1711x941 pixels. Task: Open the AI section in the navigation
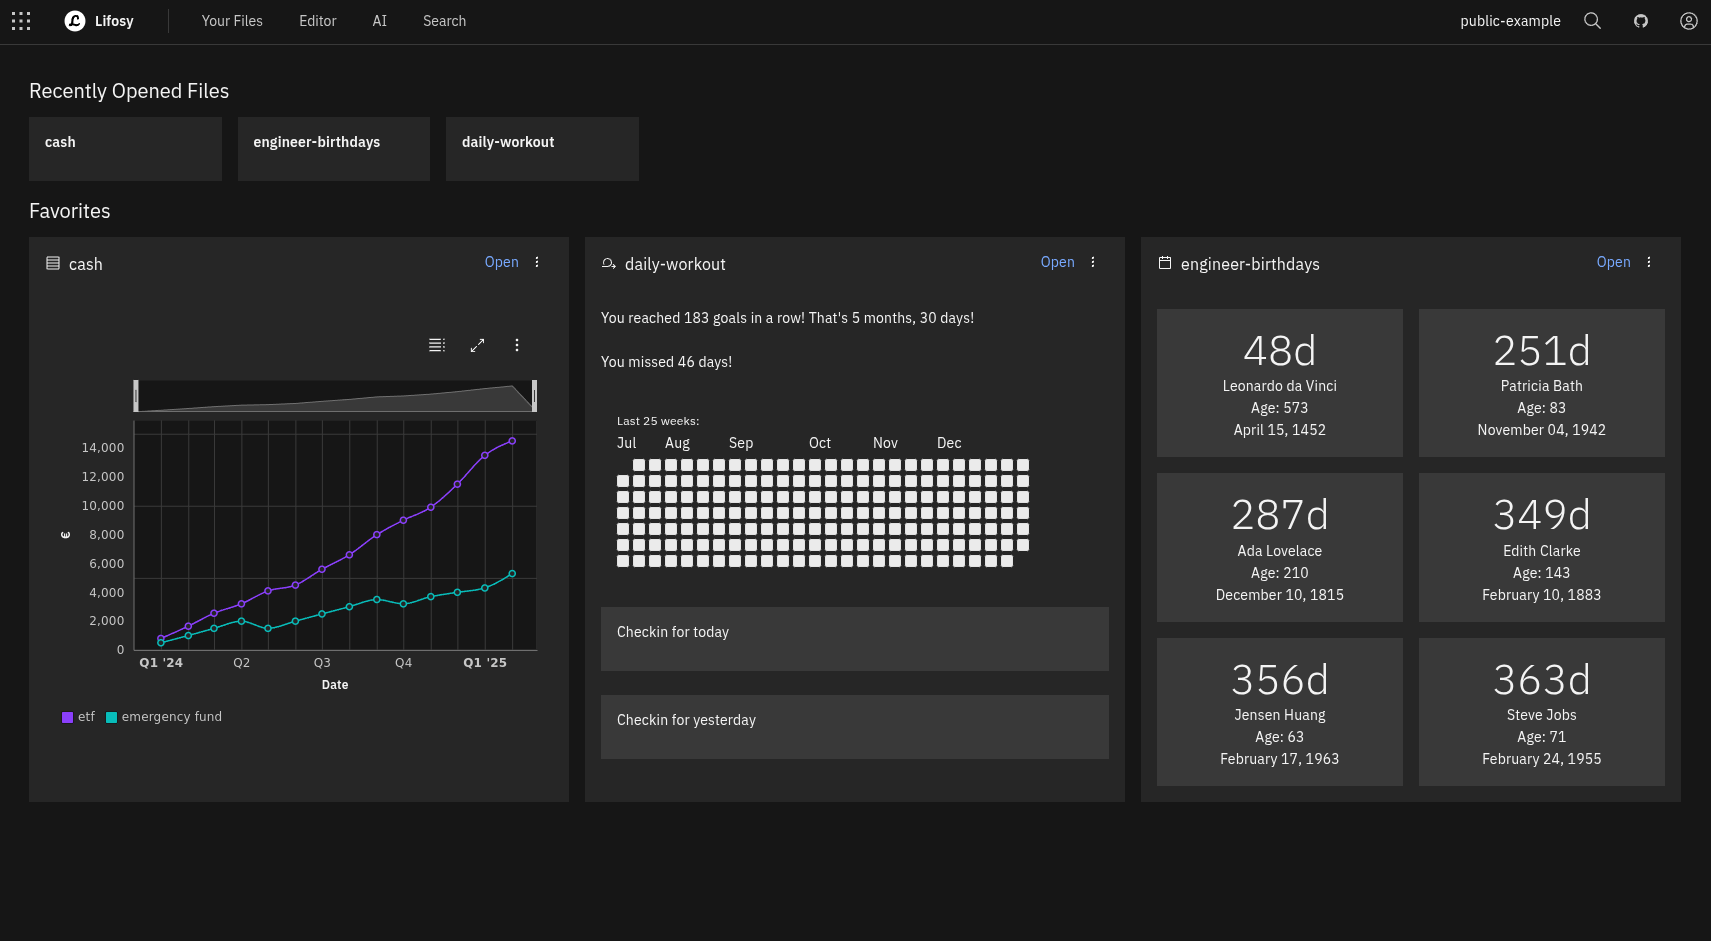(x=379, y=20)
